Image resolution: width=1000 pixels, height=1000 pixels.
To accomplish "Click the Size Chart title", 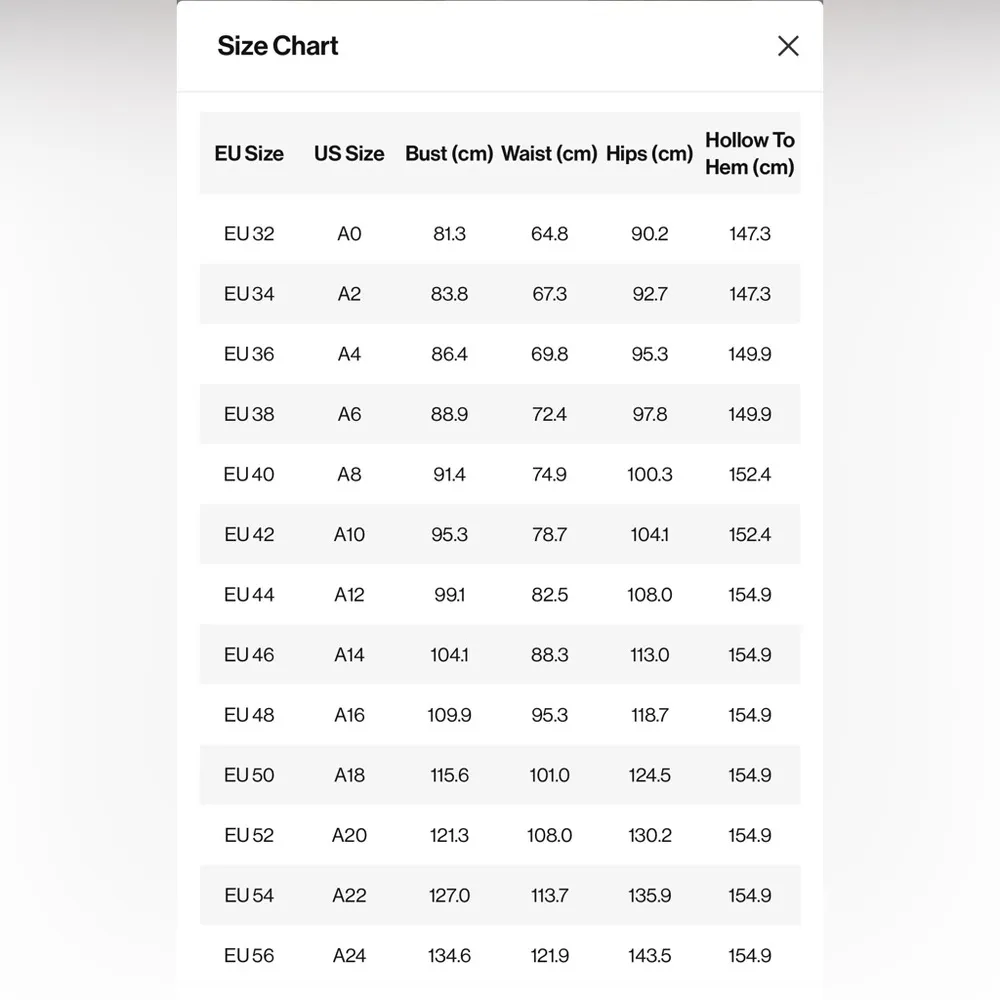I will click(278, 46).
